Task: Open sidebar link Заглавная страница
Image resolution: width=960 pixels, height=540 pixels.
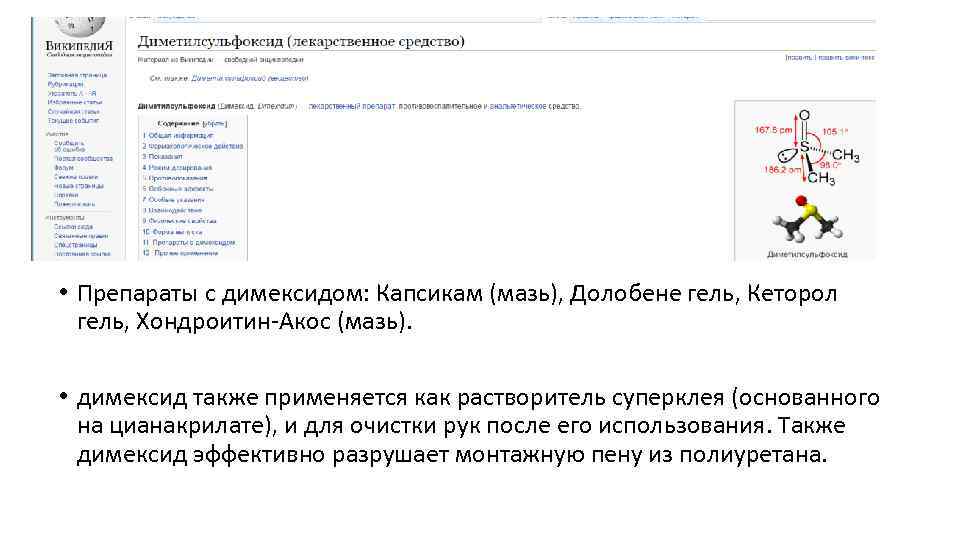Action: [77, 75]
